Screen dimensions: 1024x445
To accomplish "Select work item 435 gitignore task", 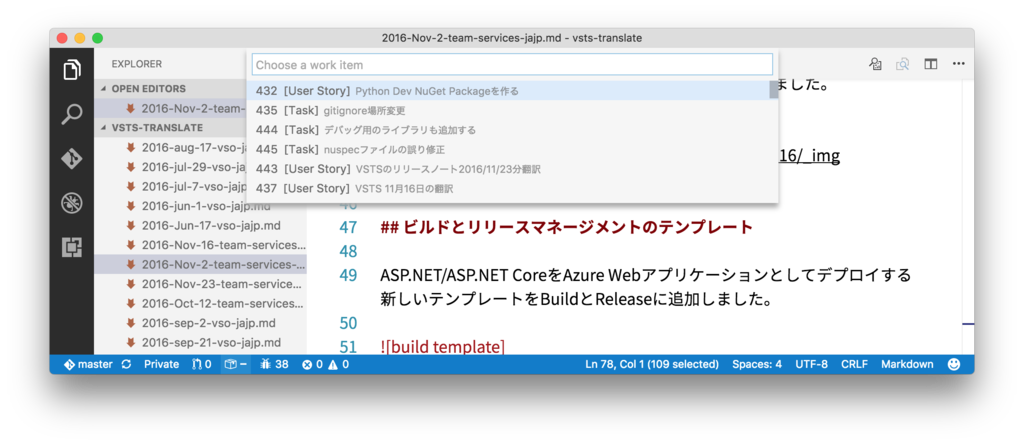I will (x=507, y=110).
